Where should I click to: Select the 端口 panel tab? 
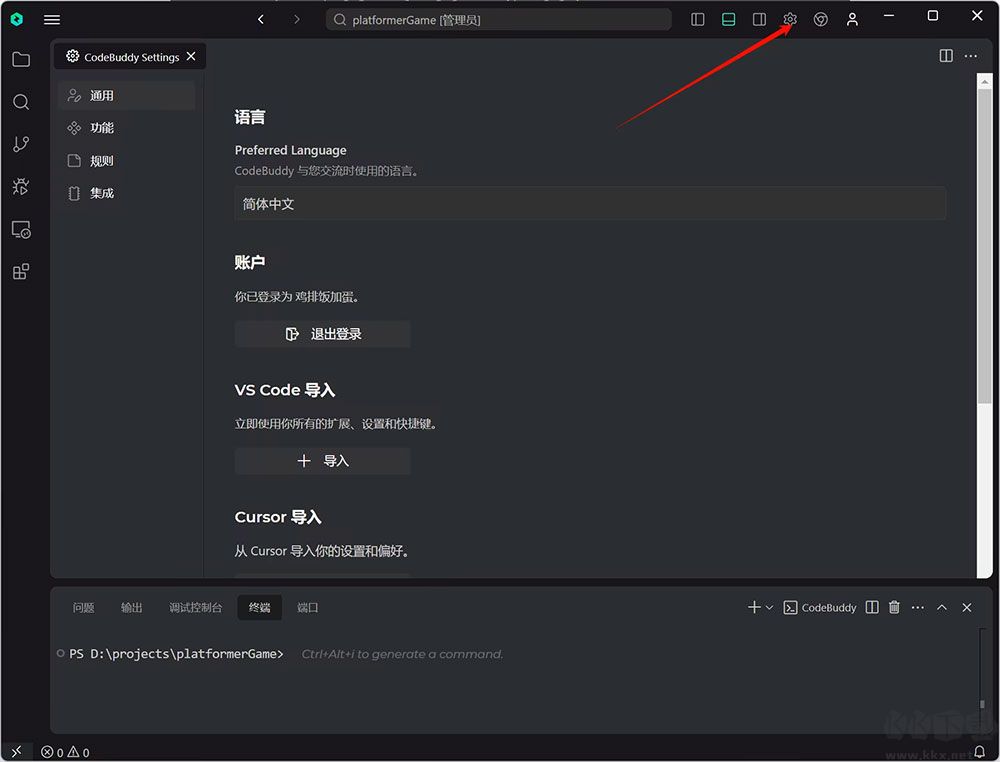click(x=307, y=607)
